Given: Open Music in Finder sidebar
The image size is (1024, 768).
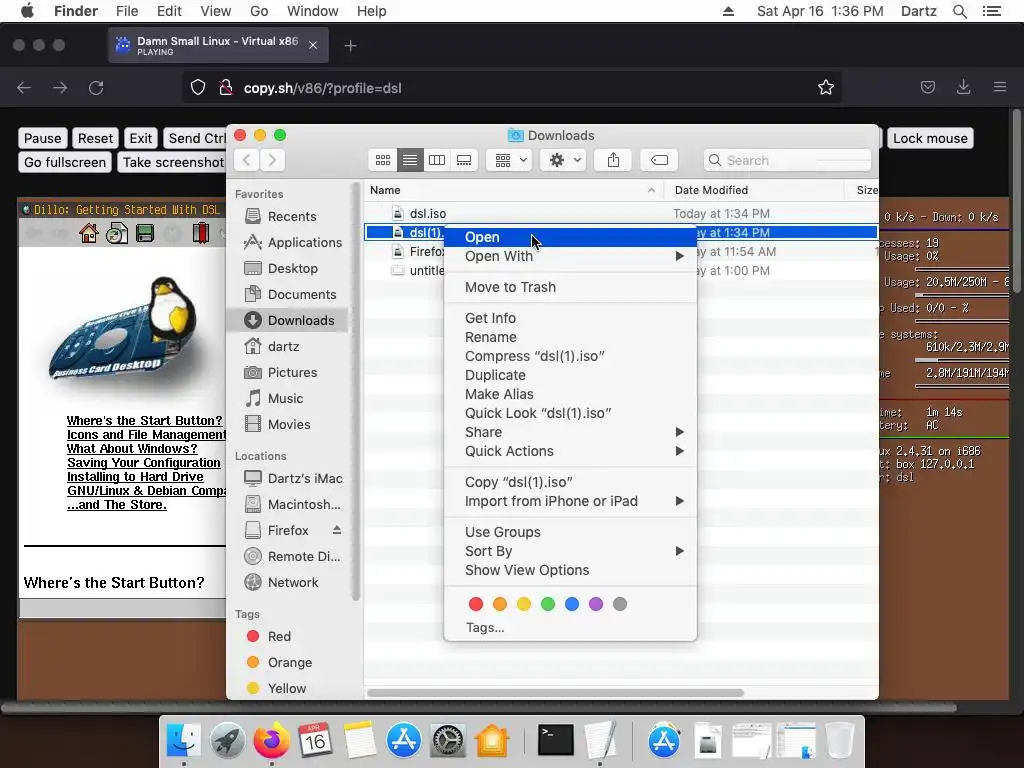Looking at the screenshot, I should pyautogui.click(x=291, y=398).
